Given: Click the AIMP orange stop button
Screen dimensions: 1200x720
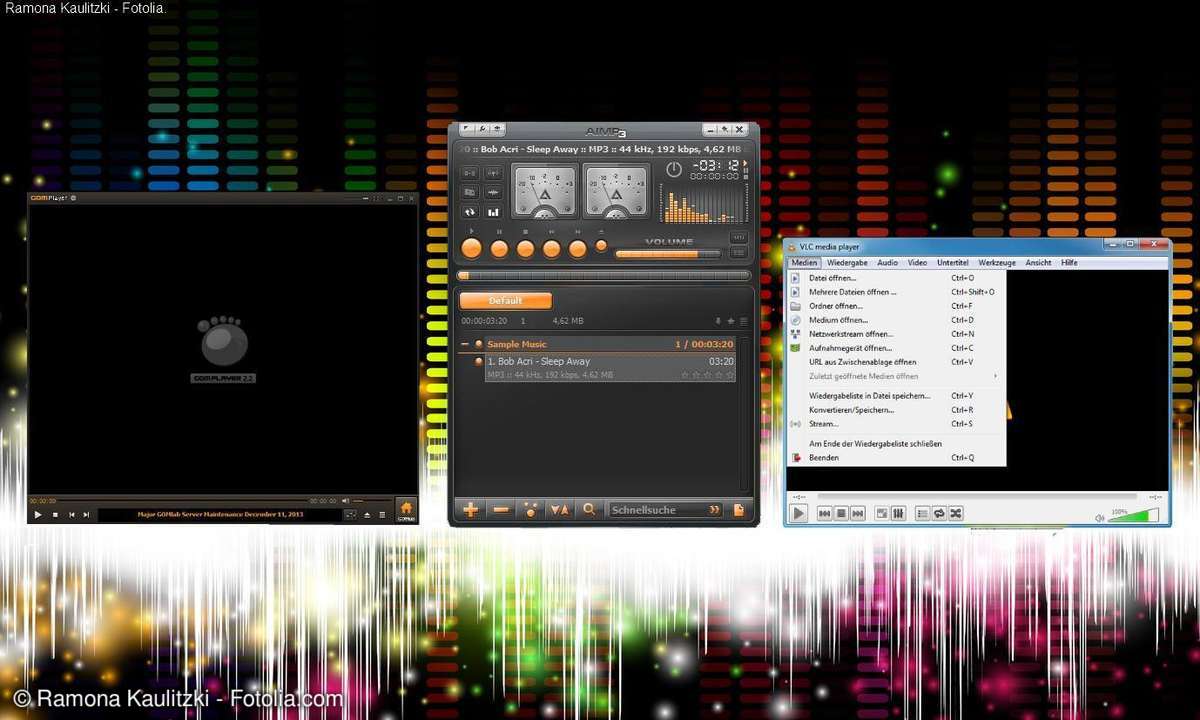Looking at the screenshot, I should click(525, 249).
